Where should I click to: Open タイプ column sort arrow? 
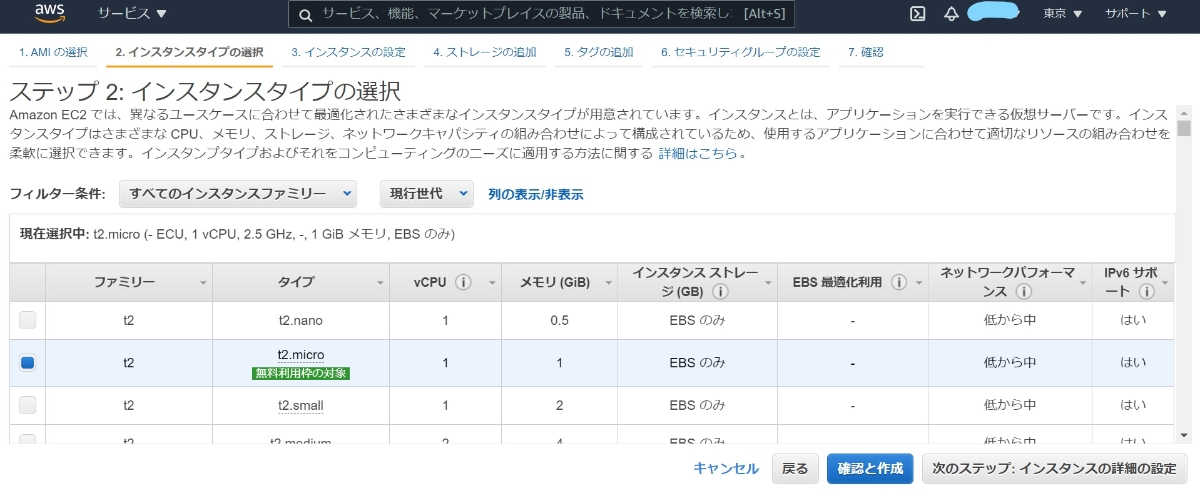[x=380, y=284]
